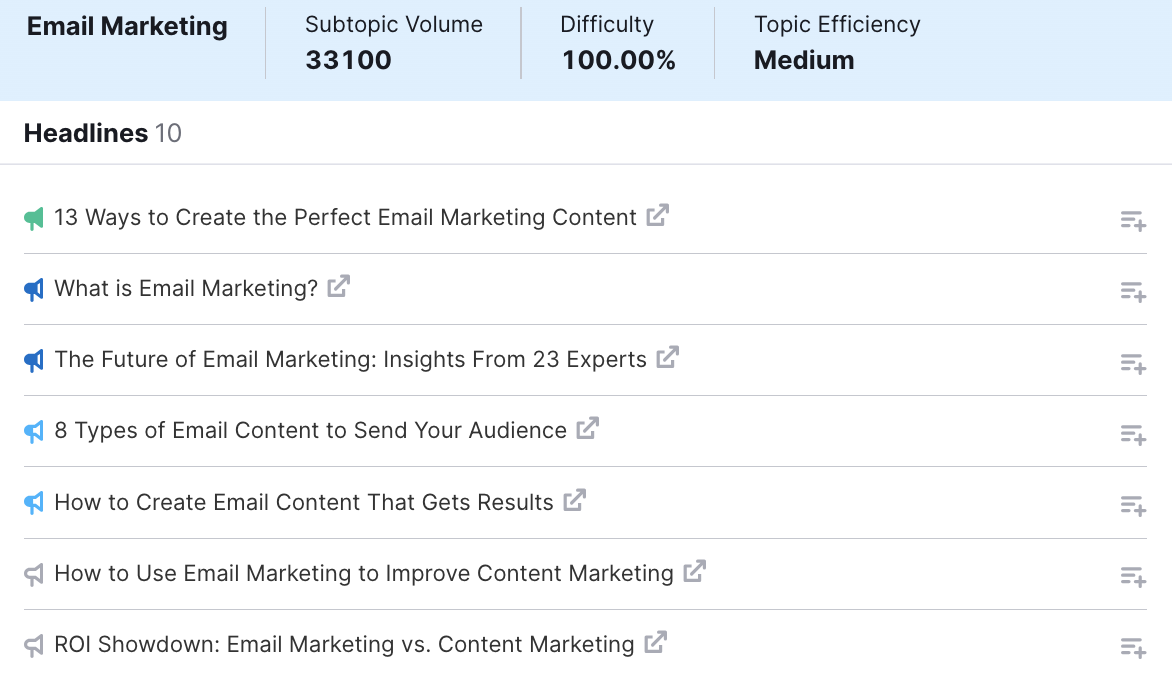
Task: Click the "Email Marketing" topic title
Action: (x=127, y=27)
